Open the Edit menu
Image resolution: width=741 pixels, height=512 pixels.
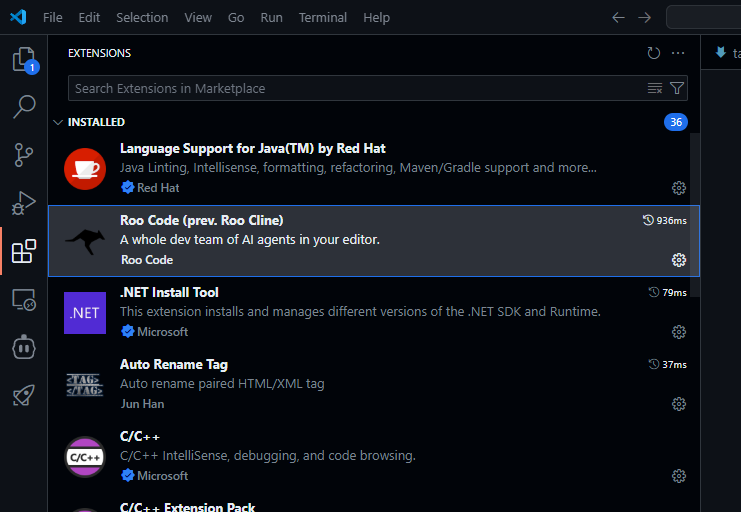tap(89, 17)
